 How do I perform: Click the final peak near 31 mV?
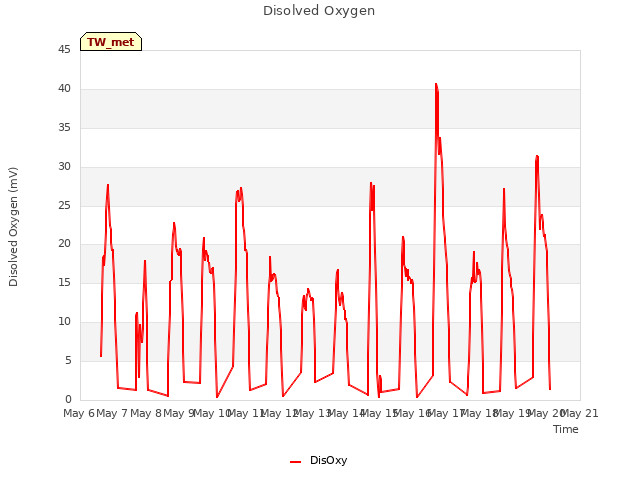pos(537,156)
